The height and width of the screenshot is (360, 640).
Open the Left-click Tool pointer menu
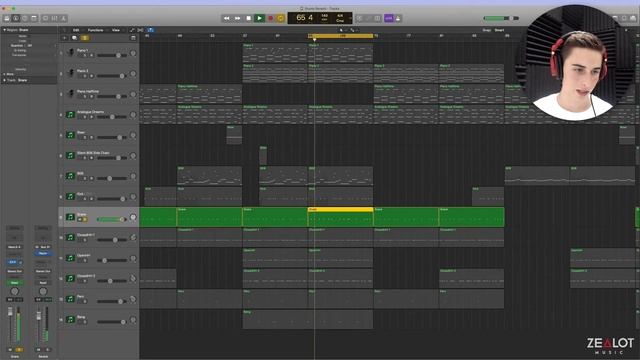pos(342,30)
